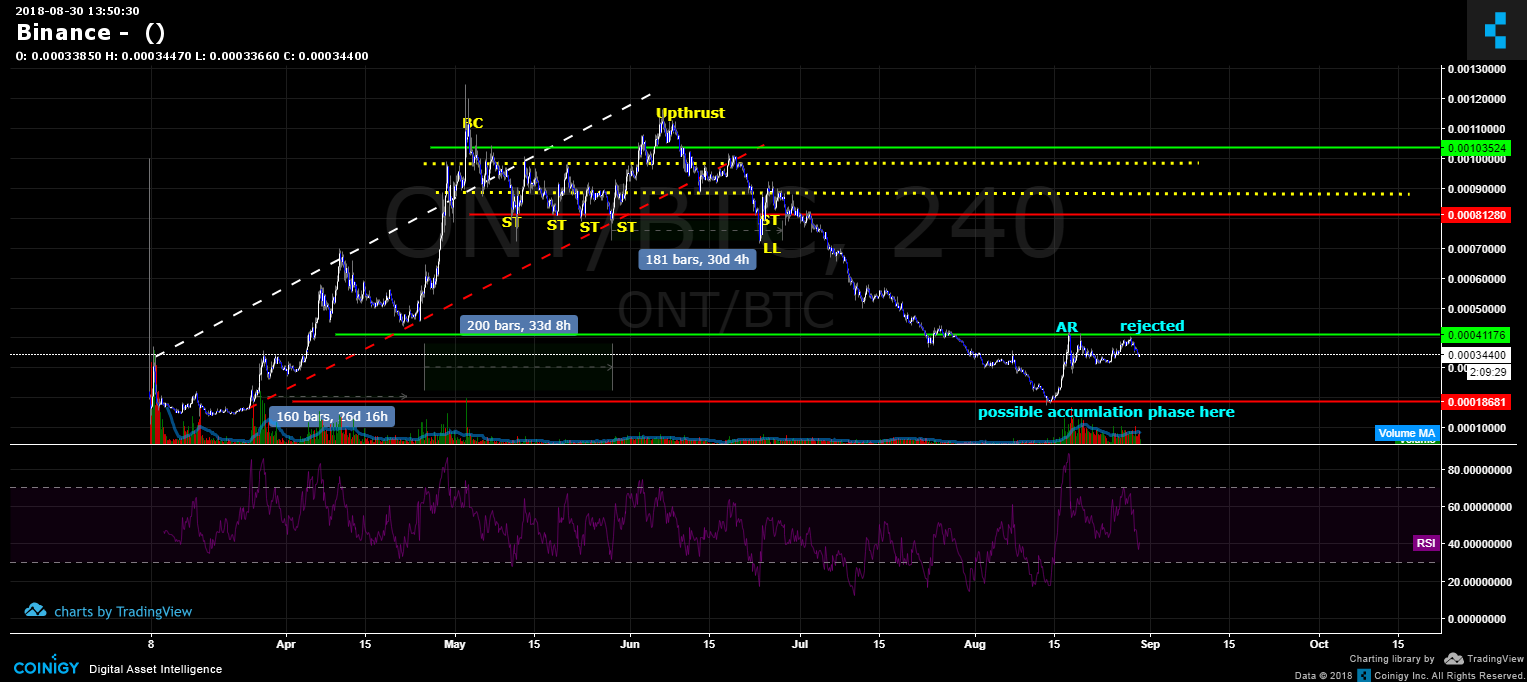Open the 'charts by TradingView' link
The height and width of the screenshot is (682, 1527).
click(x=123, y=611)
